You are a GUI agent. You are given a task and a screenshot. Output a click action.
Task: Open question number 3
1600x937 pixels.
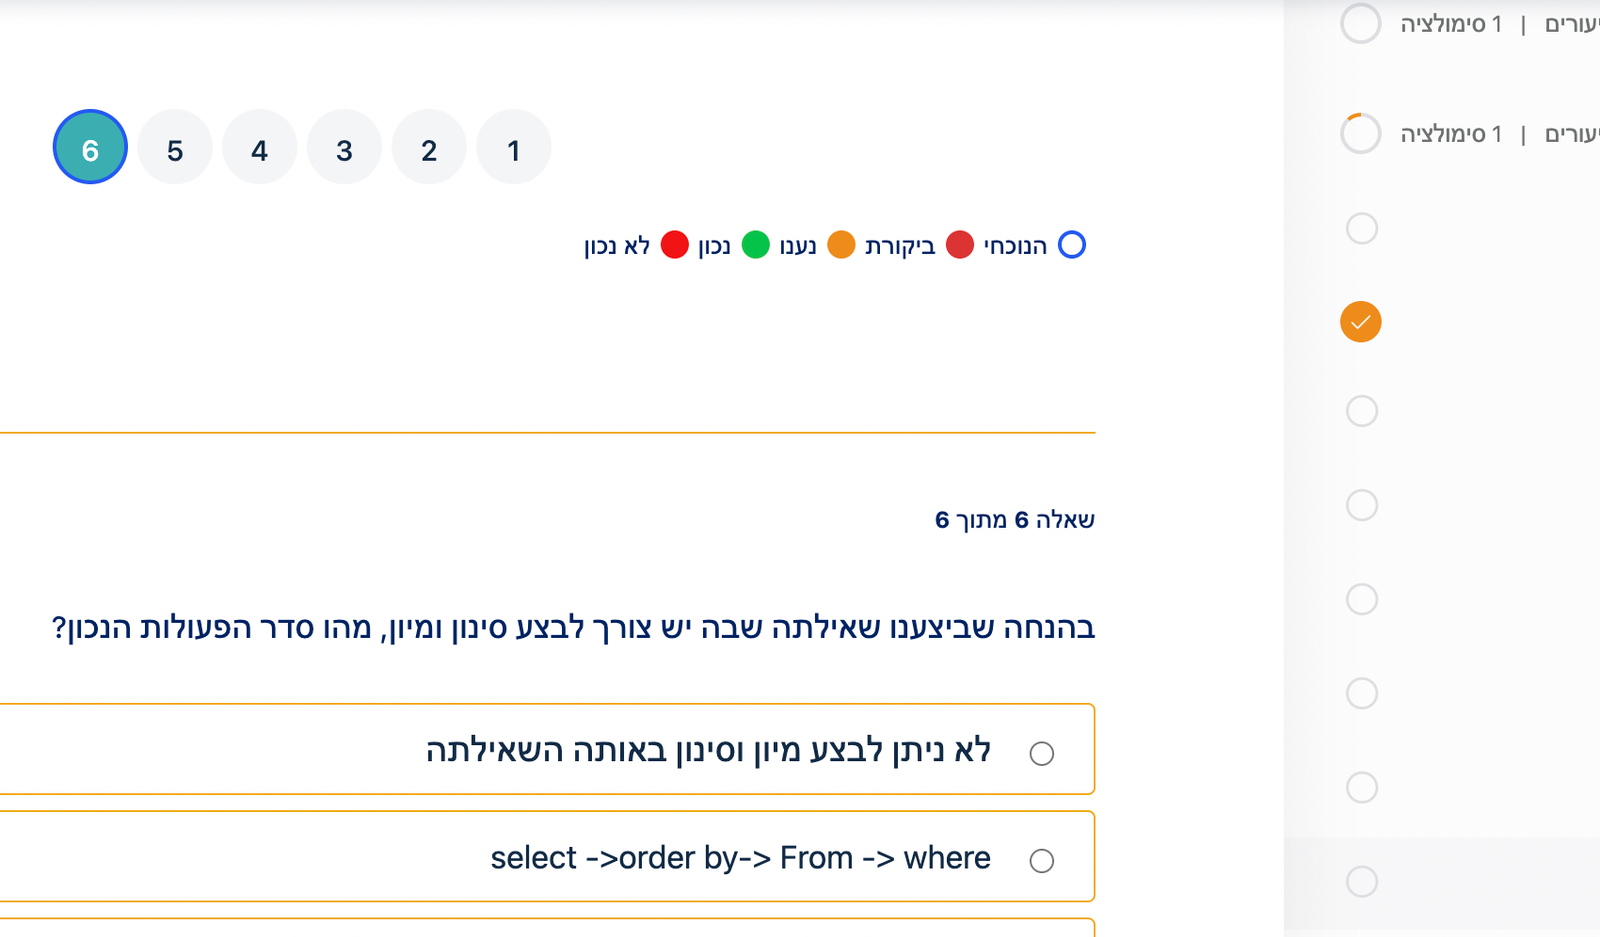pyautogui.click(x=344, y=148)
